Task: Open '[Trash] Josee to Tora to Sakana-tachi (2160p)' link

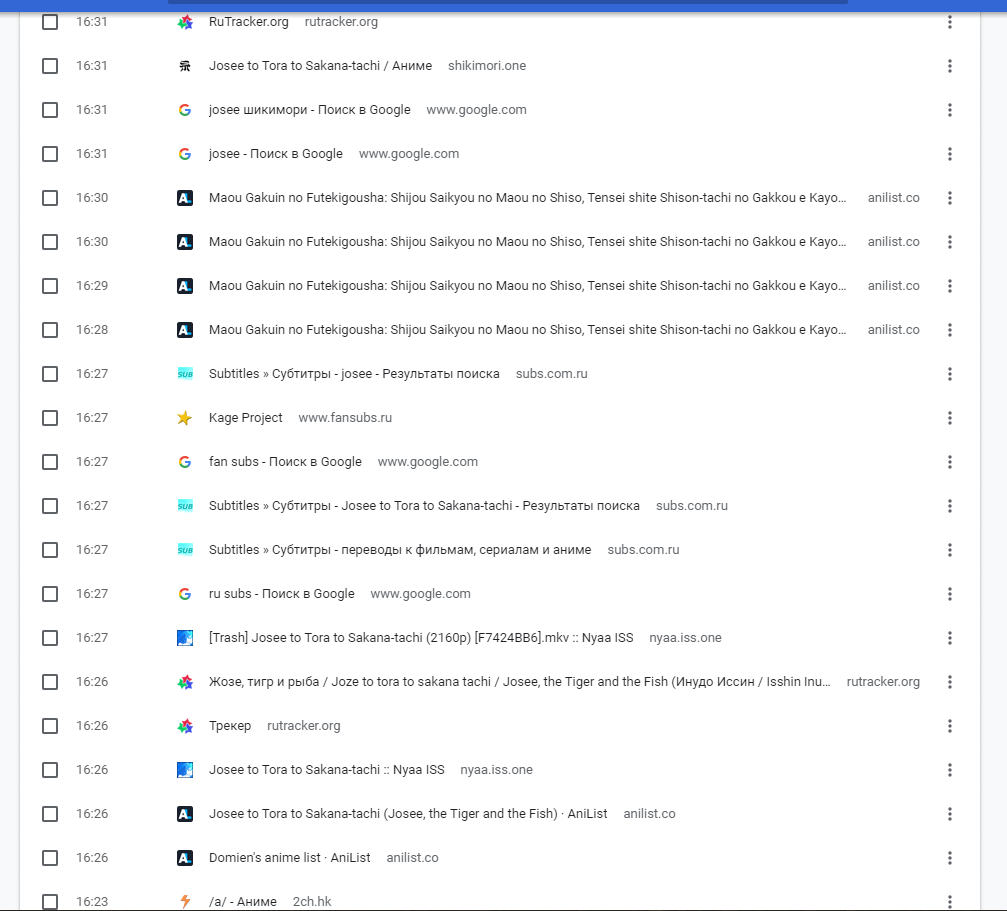Action: (421, 638)
